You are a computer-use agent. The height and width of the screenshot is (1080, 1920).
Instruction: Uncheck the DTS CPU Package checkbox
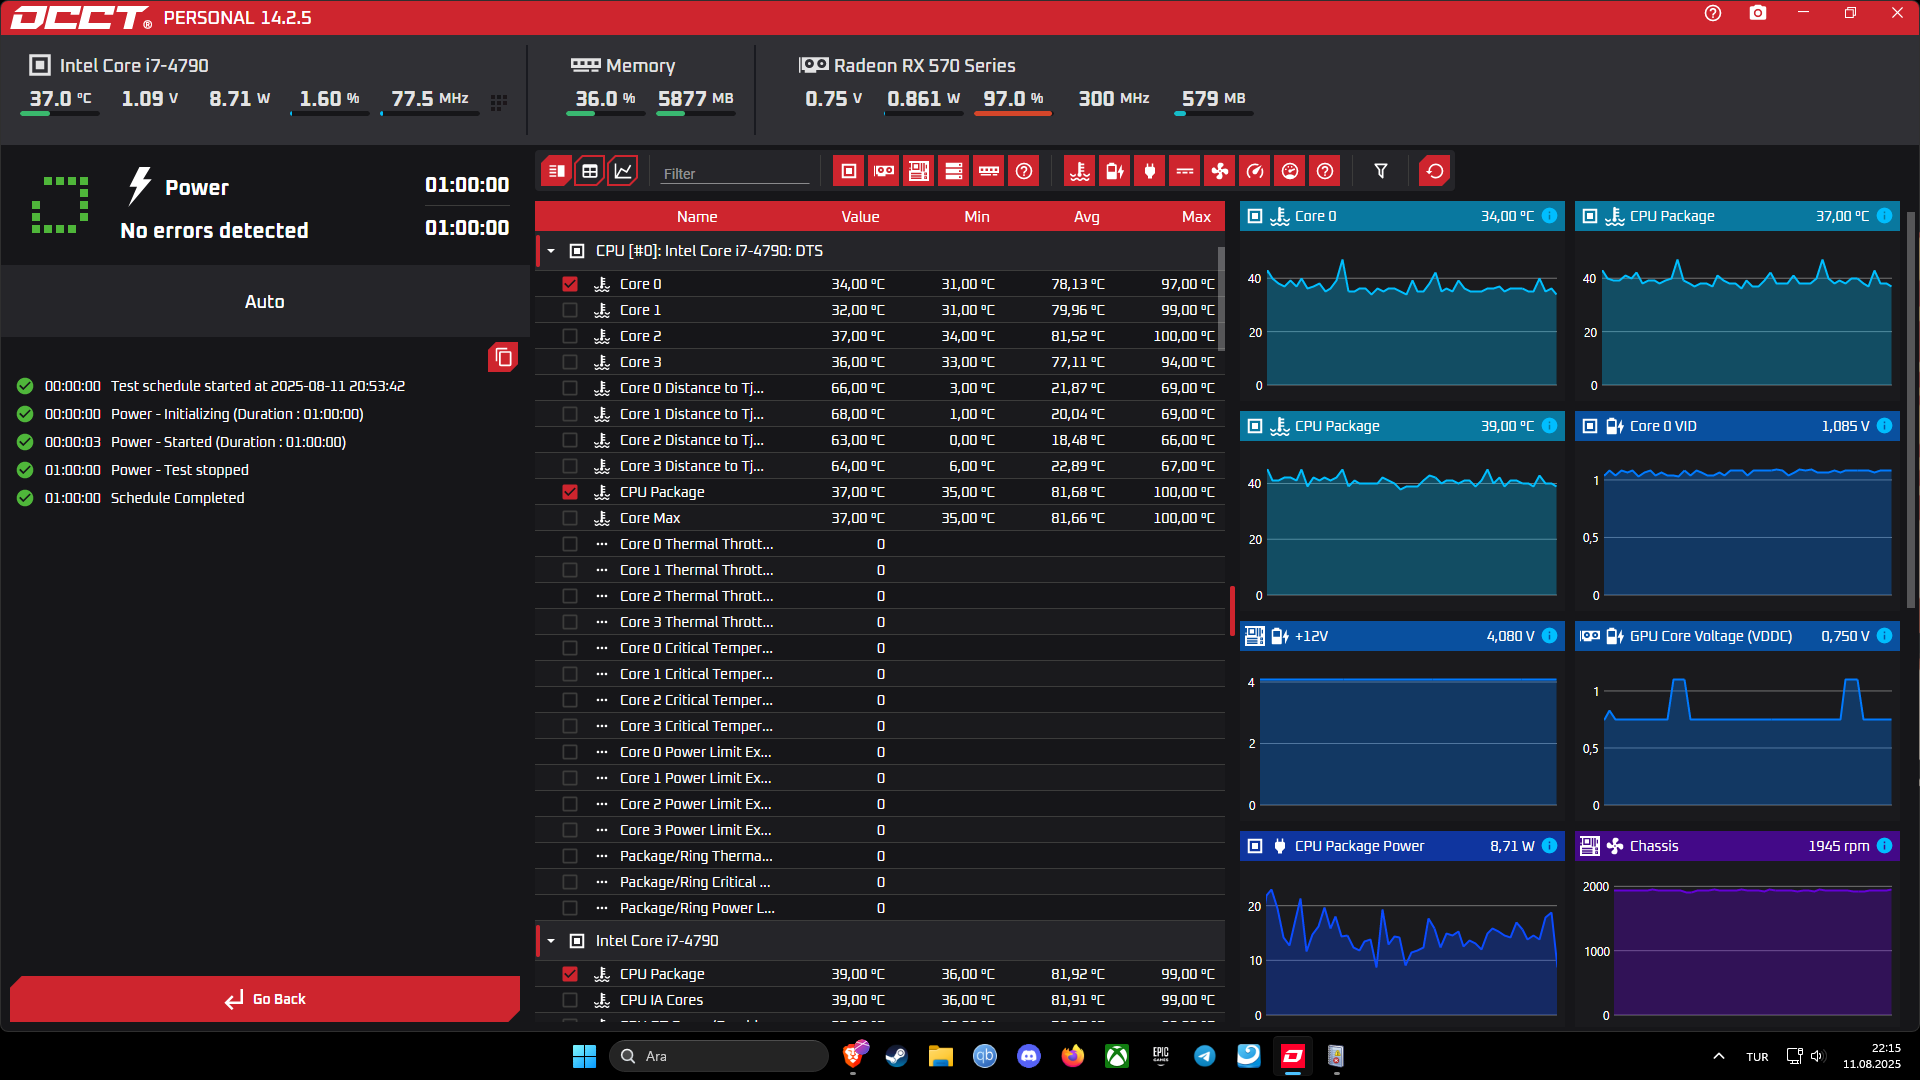pyautogui.click(x=570, y=492)
